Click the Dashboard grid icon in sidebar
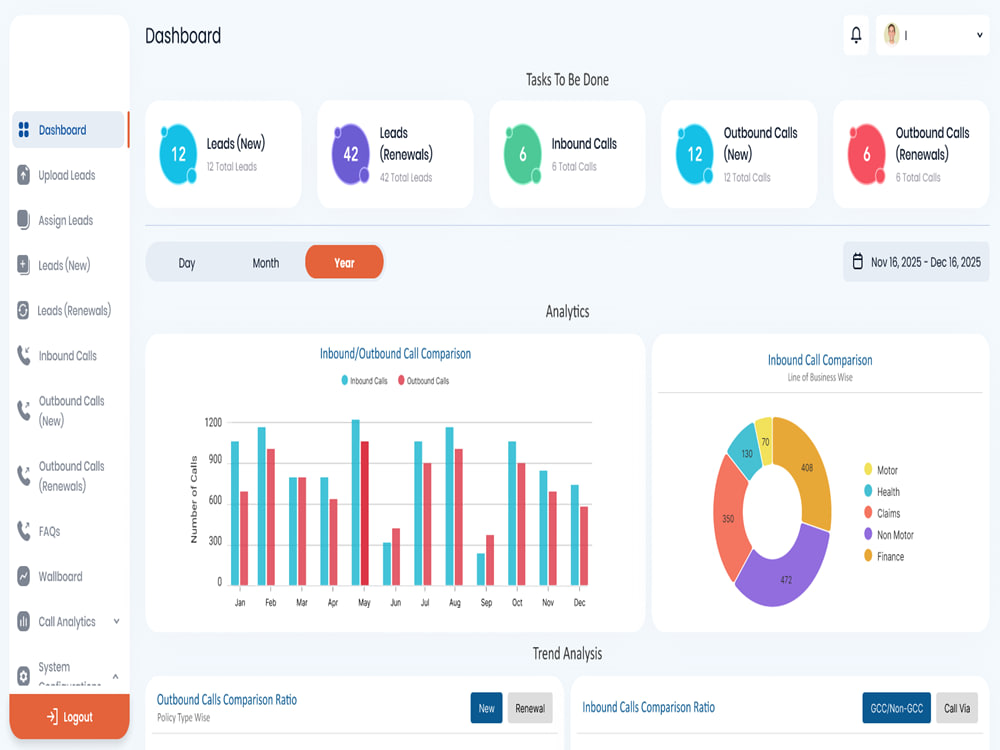Image resolution: width=1000 pixels, height=750 pixels. click(24, 130)
